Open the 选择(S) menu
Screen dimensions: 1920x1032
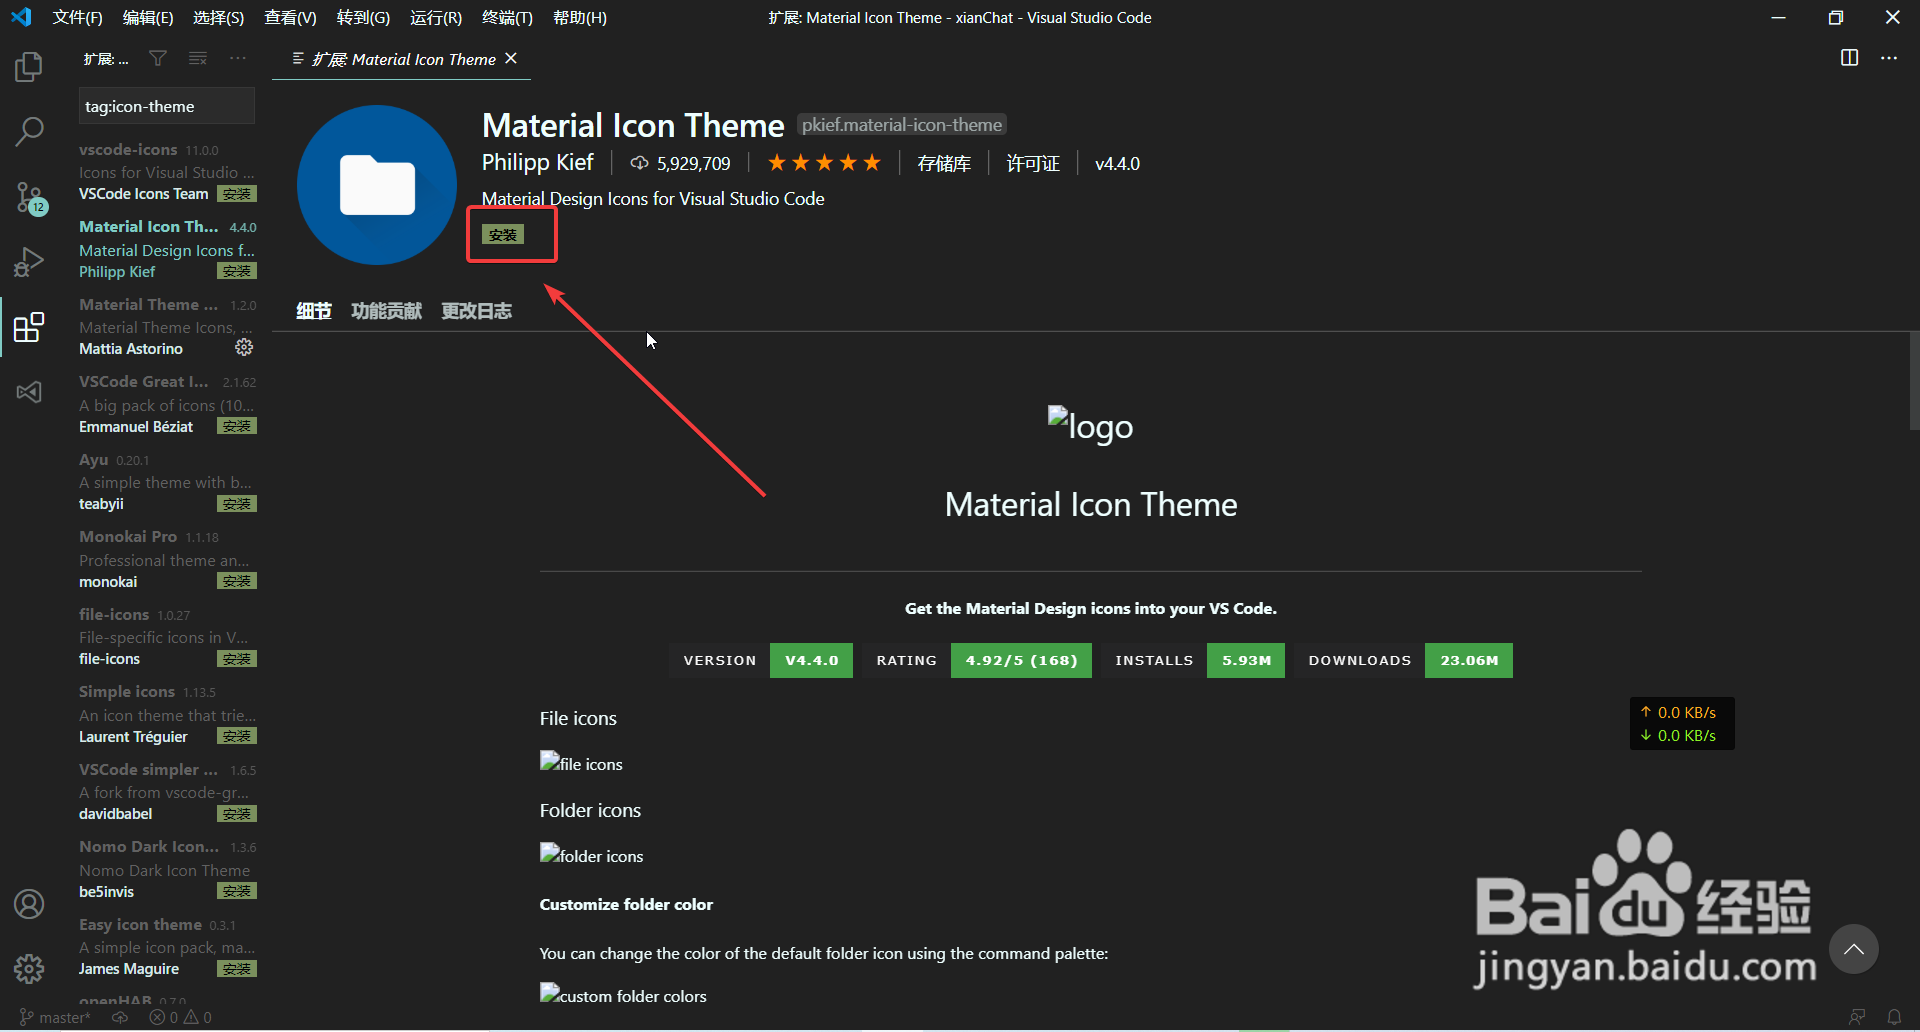[x=218, y=18]
